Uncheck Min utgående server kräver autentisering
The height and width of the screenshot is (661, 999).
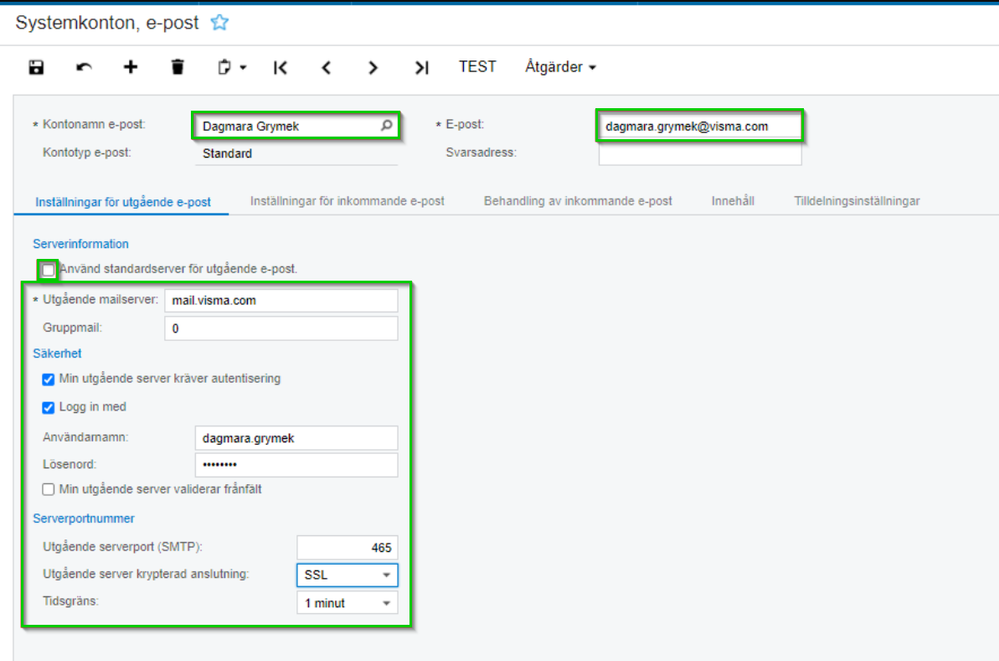click(48, 379)
